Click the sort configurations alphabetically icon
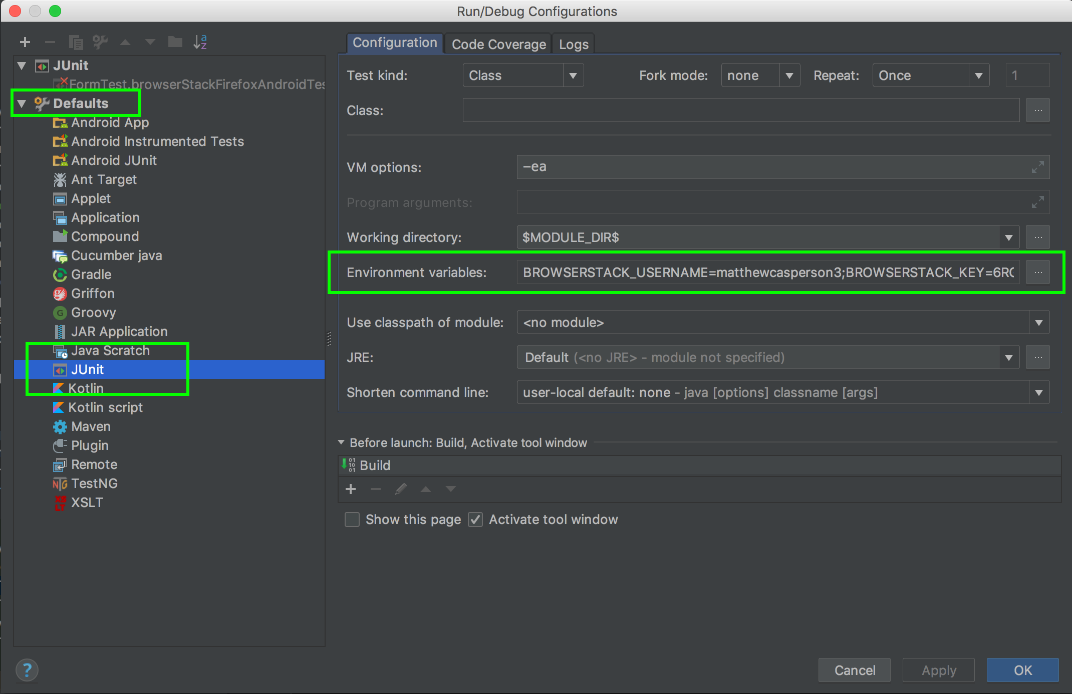Viewport: 1072px width, 694px height. [200, 42]
